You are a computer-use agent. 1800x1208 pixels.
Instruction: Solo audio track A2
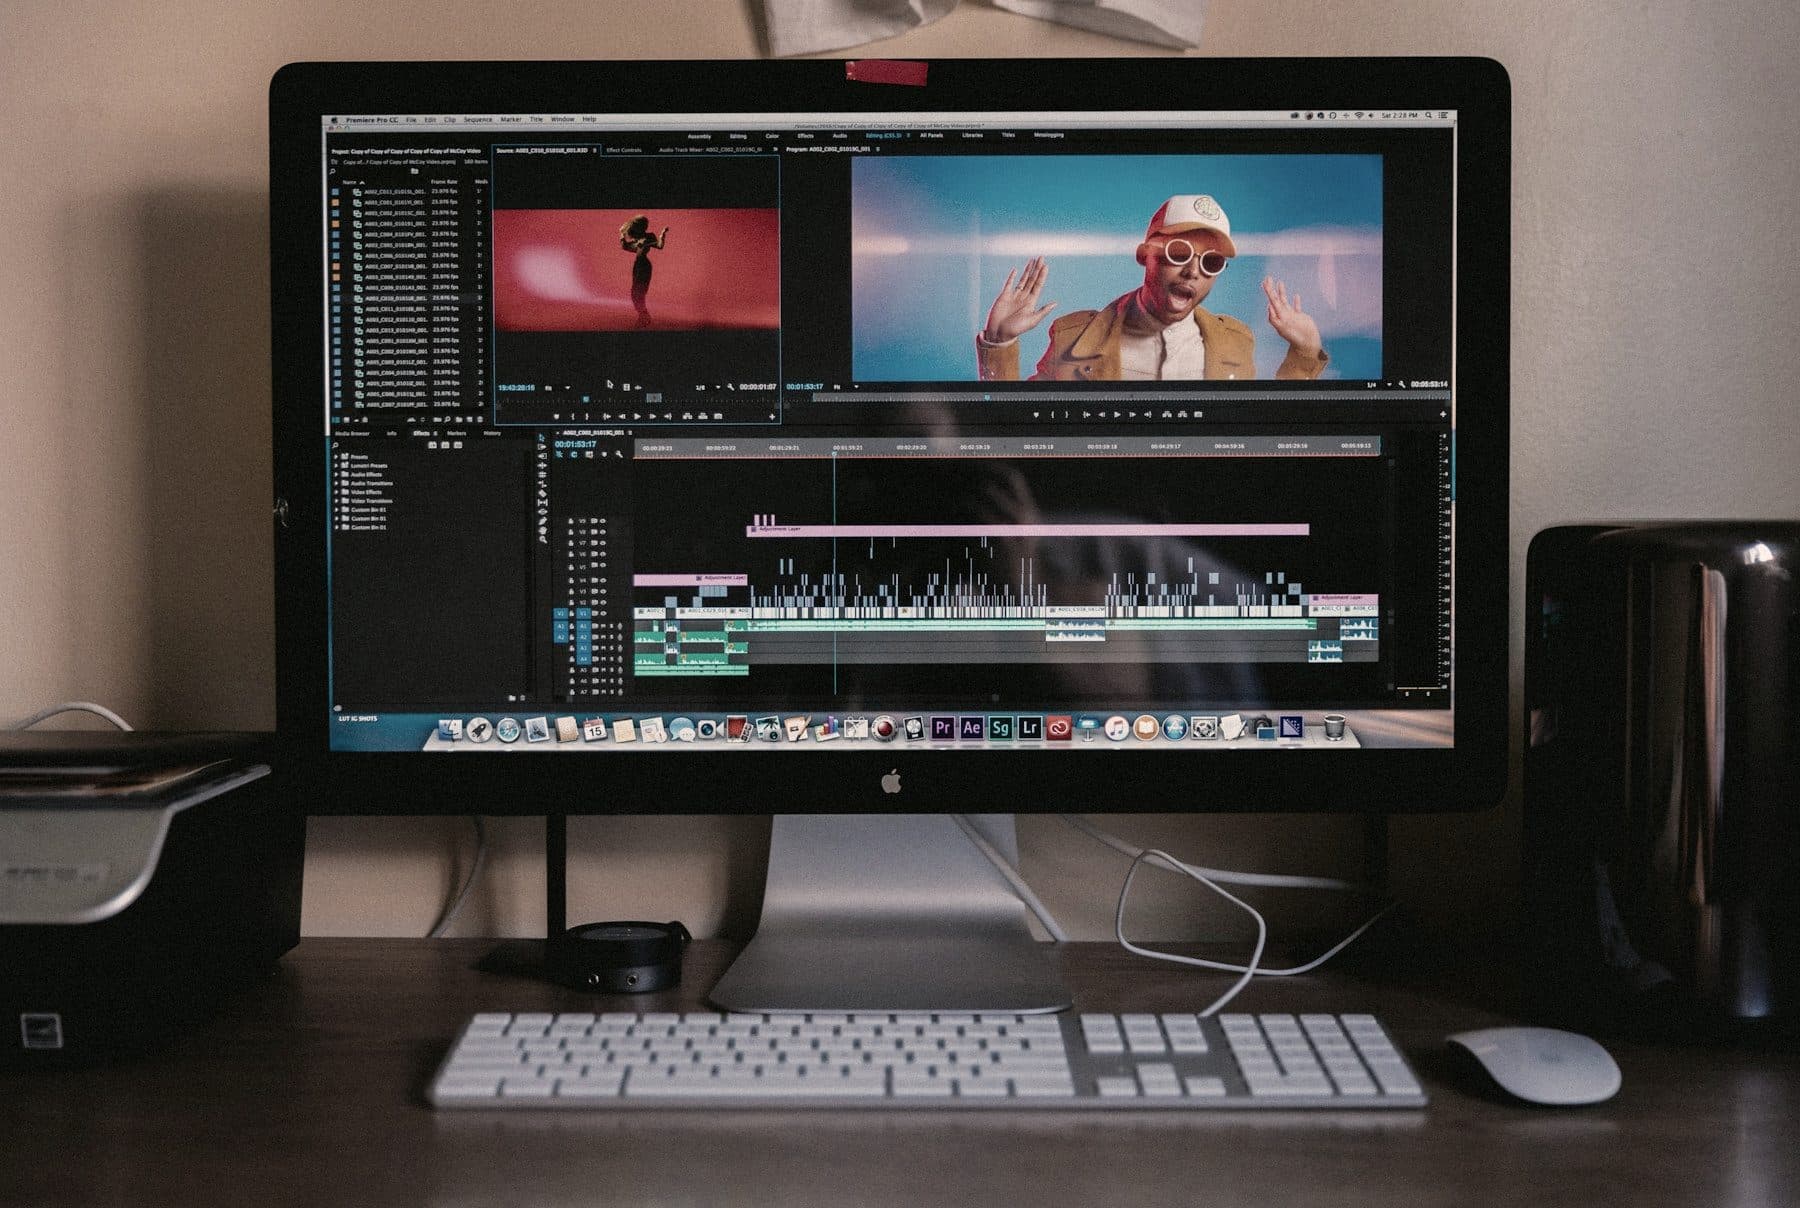(x=612, y=637)
